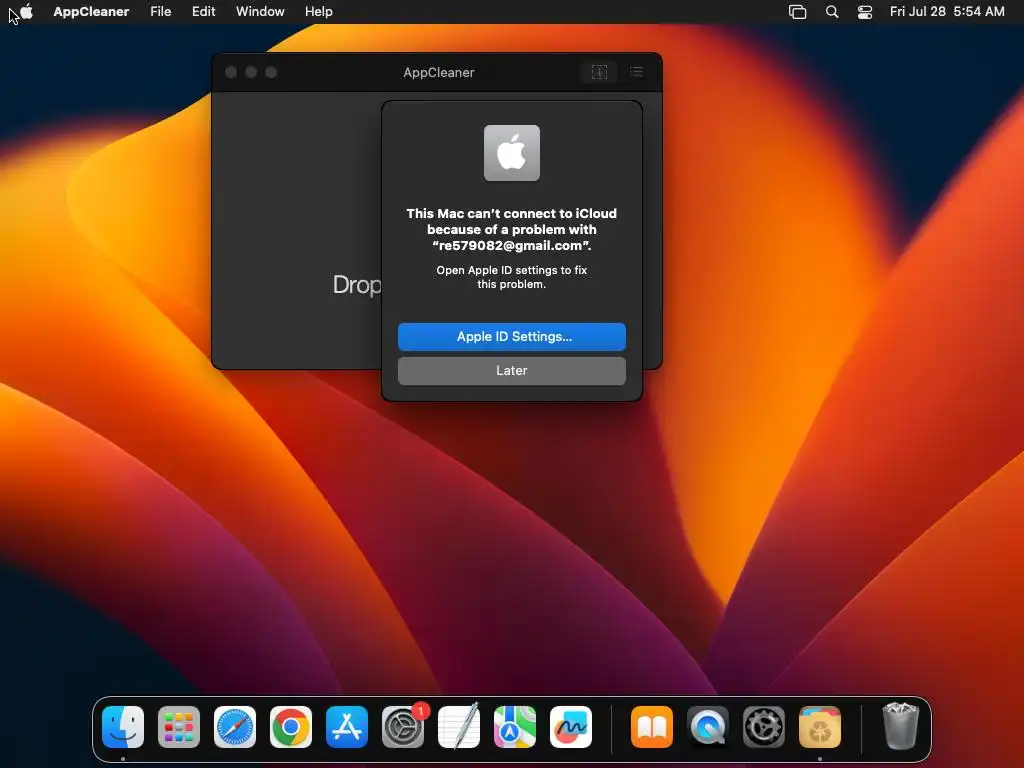The width and height of the screenshot is (1024, 768).
Task: Open Control Center in menu bar
Action: pos(865,12)
